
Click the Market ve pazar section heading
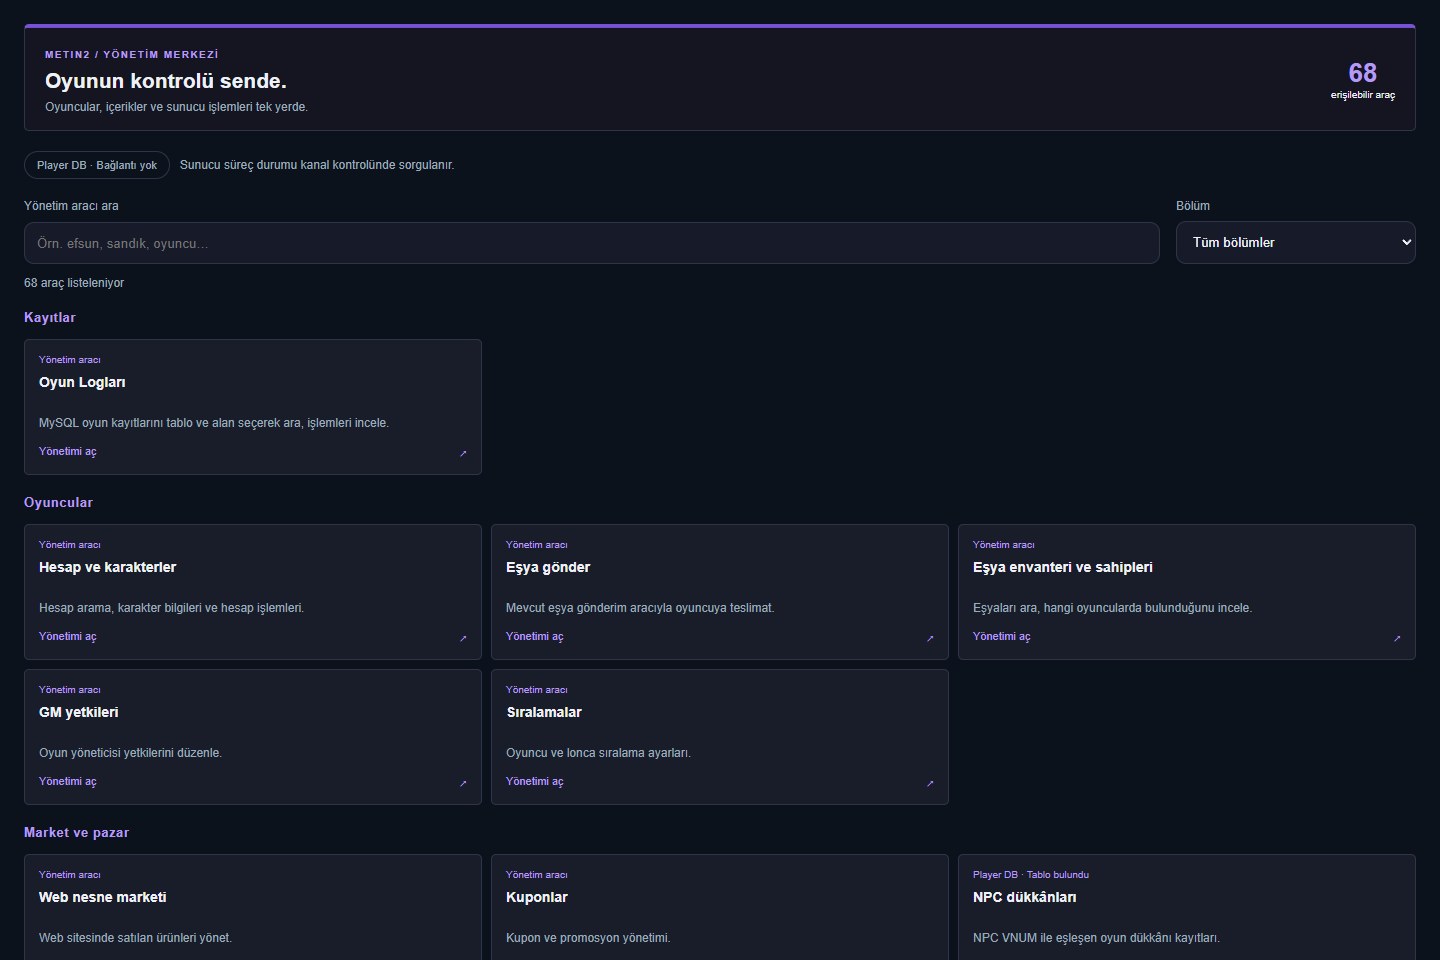76,832
